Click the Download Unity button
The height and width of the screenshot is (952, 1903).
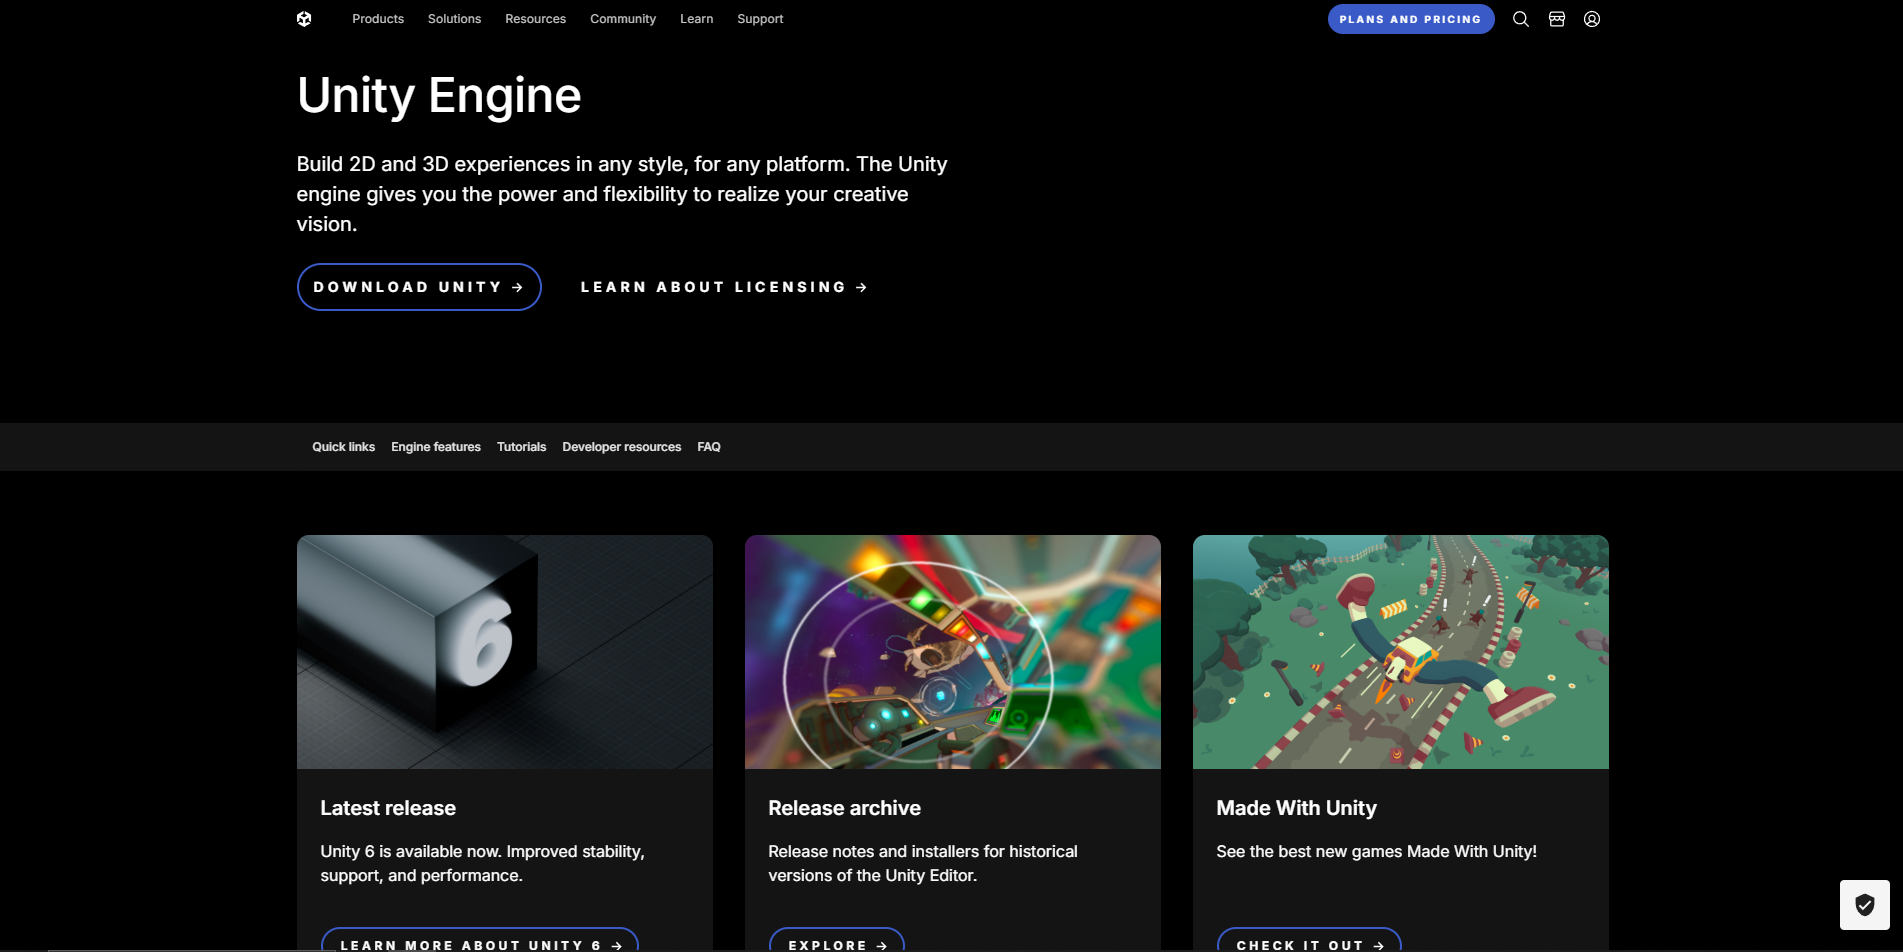[x=419, y=287]
